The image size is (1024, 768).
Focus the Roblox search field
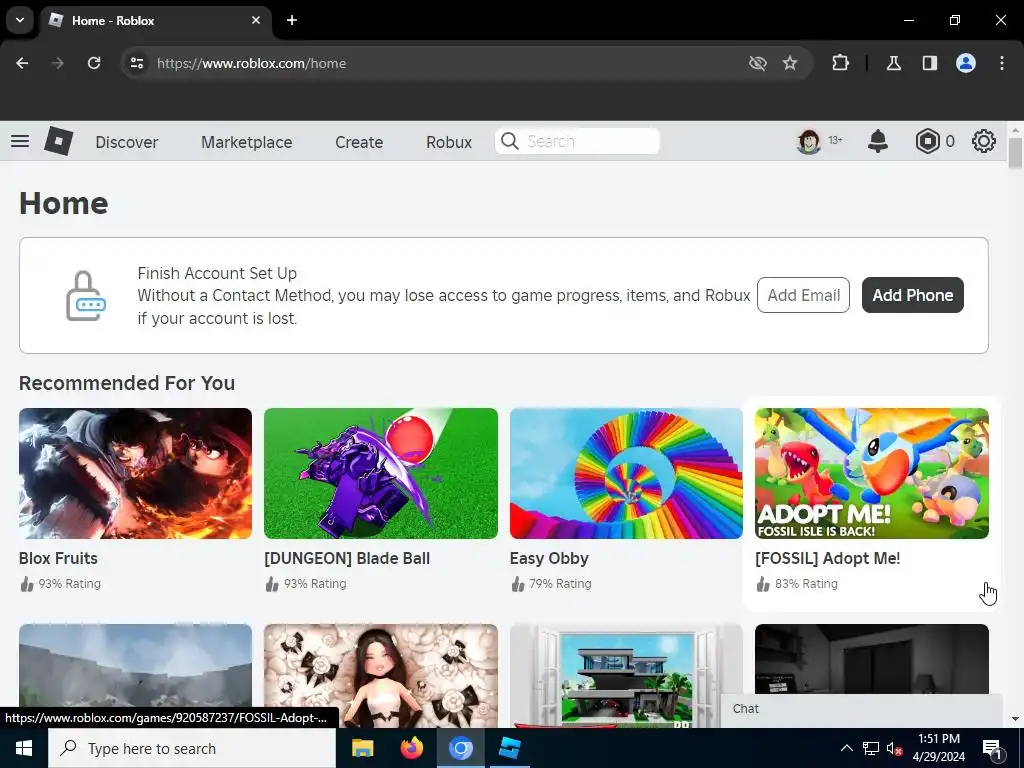click(x=577, y=141)
